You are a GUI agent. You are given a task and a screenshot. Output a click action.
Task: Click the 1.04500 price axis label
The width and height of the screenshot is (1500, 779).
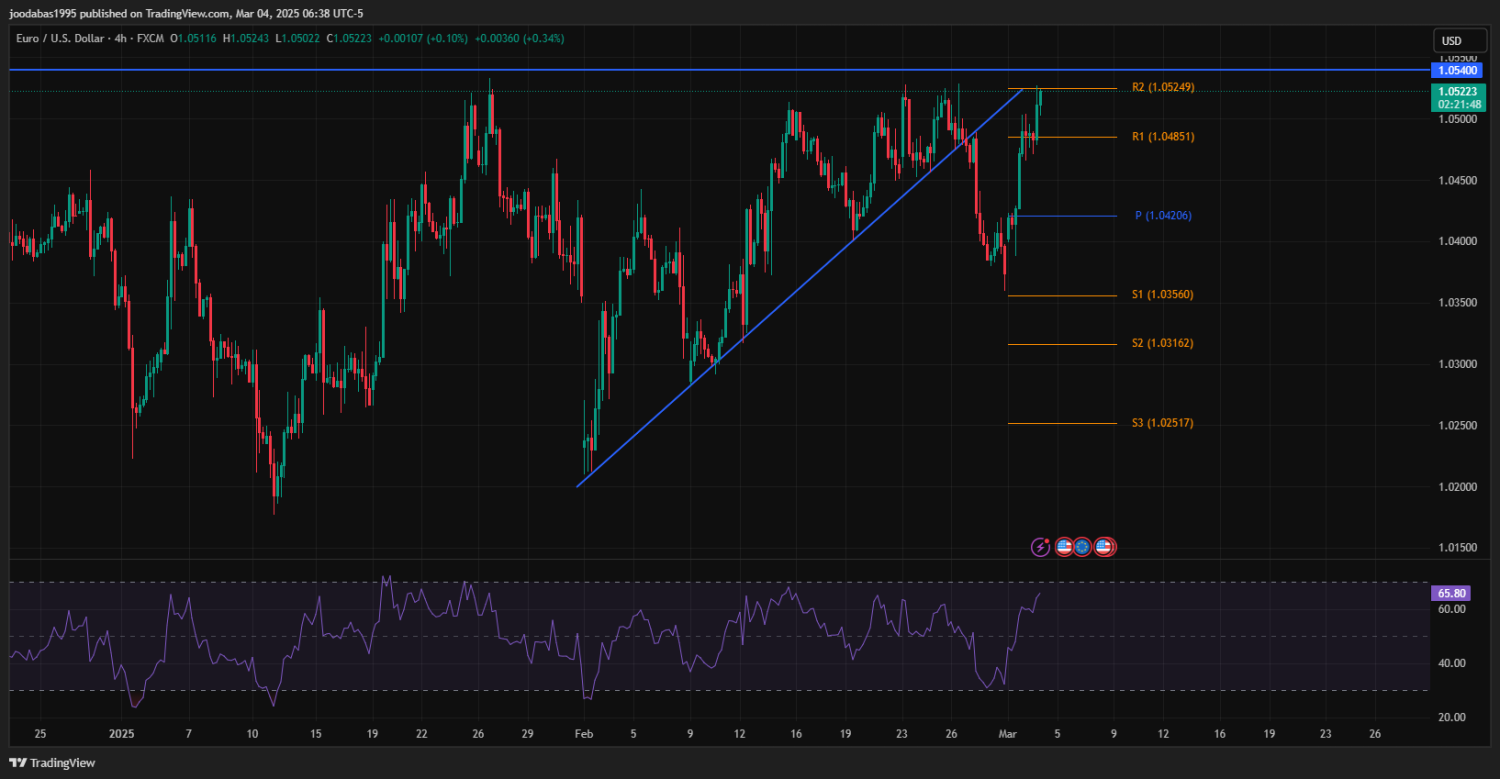(1456, 181)
